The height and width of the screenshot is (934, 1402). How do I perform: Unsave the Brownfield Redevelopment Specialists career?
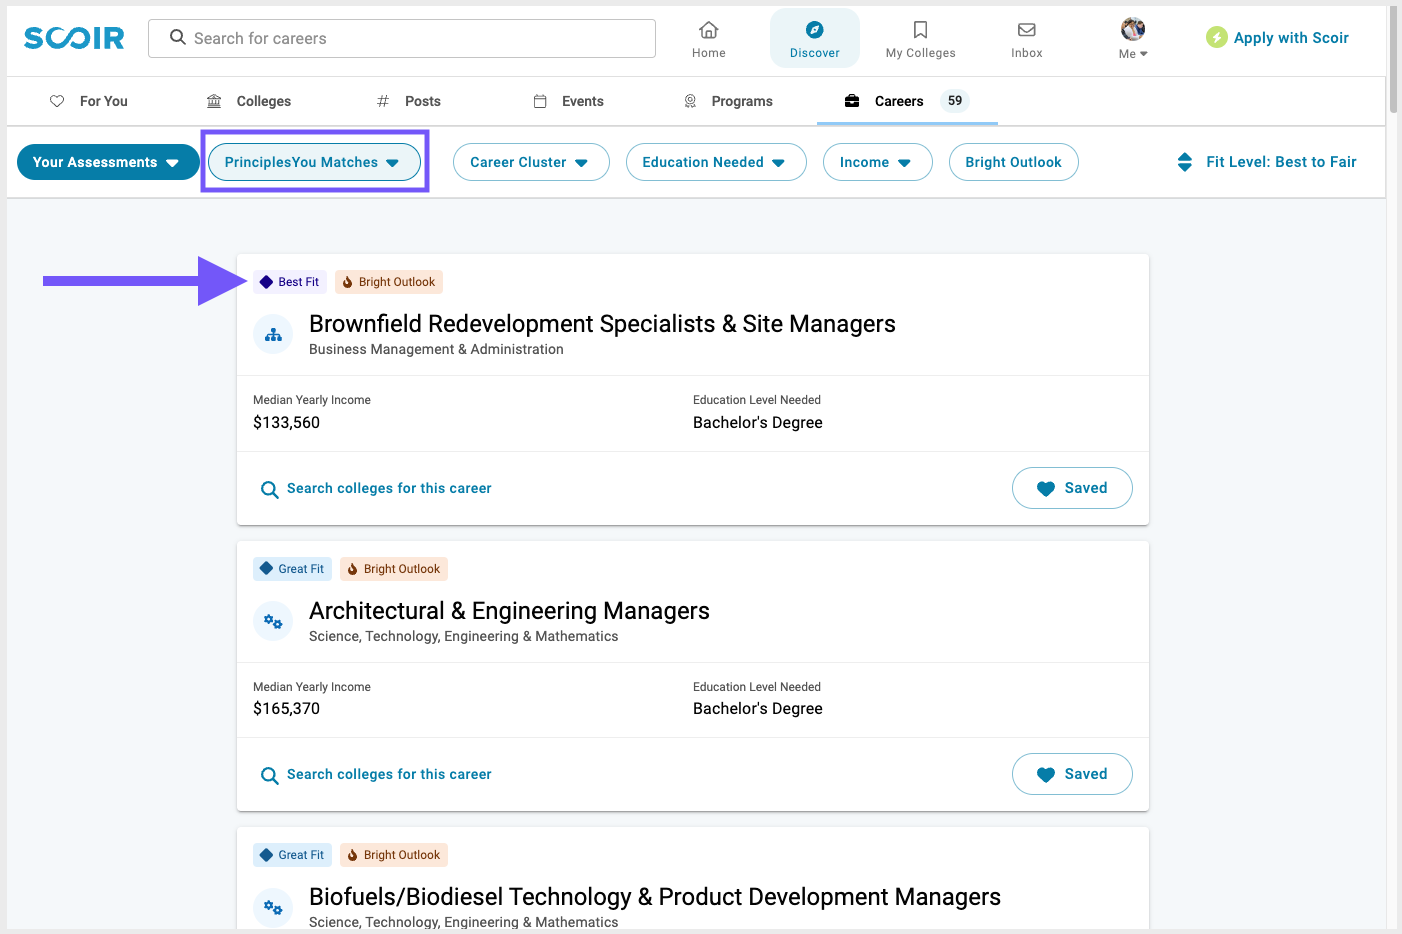(x=1072, y=488)
